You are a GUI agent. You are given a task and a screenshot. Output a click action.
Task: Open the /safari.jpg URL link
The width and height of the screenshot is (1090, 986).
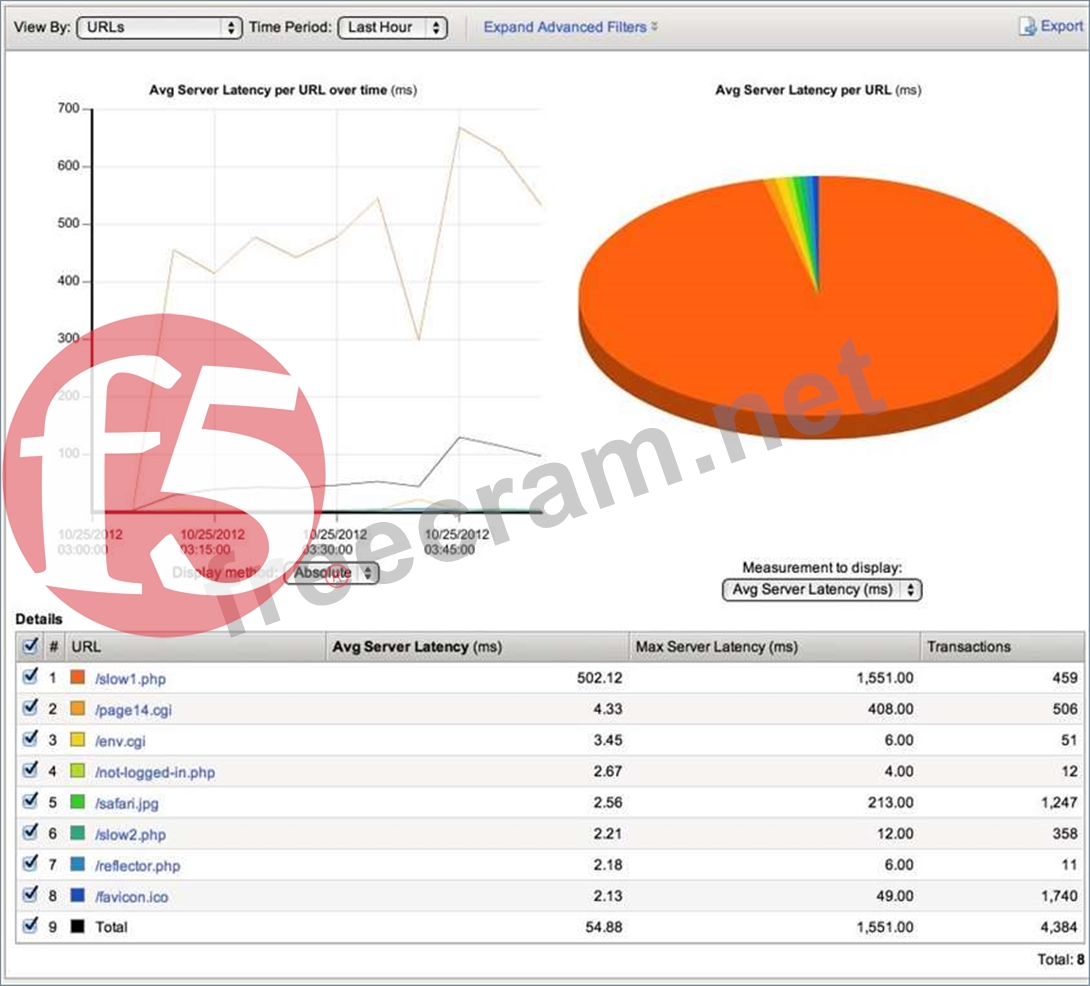pyautogui.click(x=127, y=803)
